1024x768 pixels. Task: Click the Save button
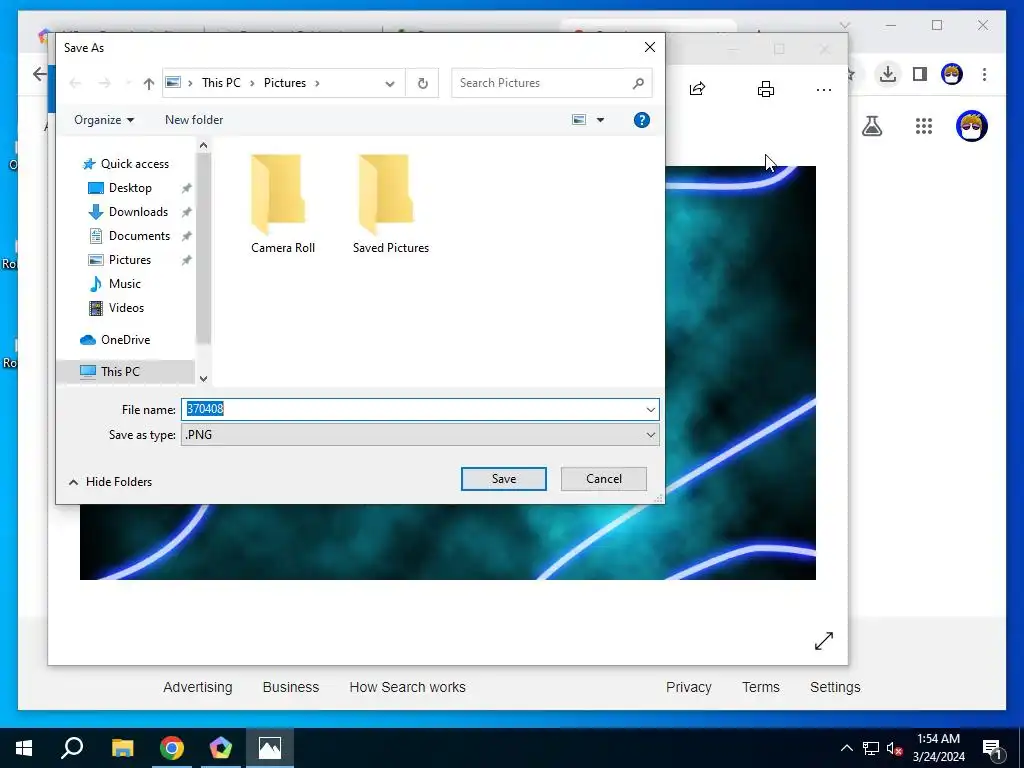point(504,479)
